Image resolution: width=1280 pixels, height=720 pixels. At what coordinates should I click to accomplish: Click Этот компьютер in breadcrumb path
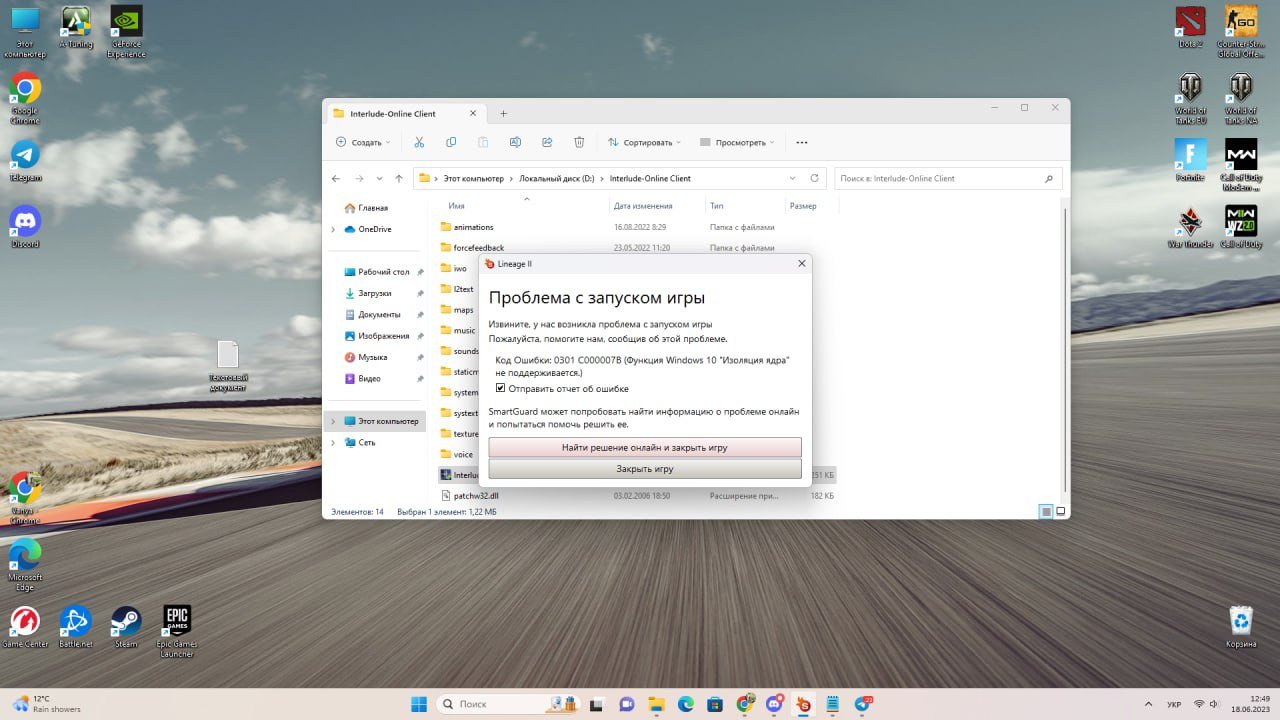(474, 178)
